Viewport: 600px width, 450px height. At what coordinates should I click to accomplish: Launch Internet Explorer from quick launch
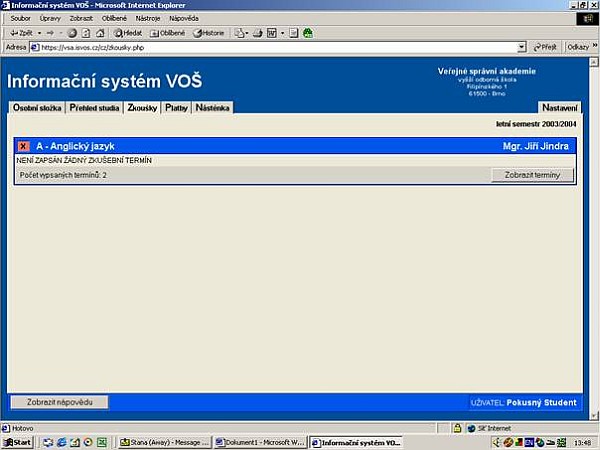point(62,442)
